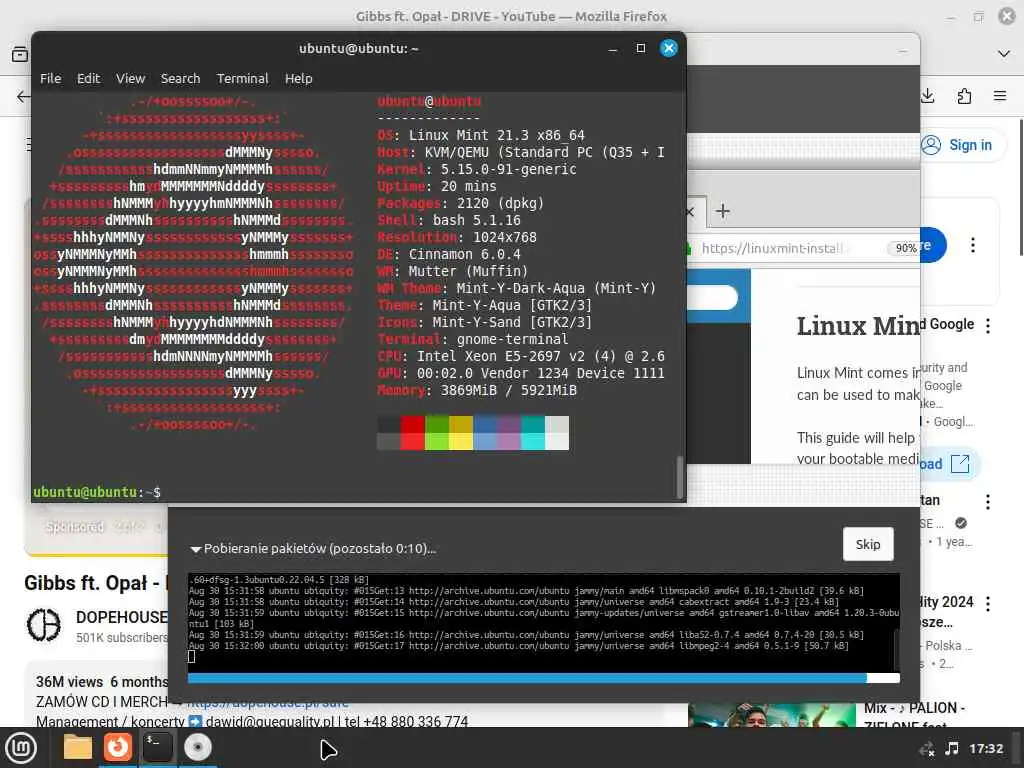Image resolution: width=1024 pixels, height=768 pixels.
Task: Open DOPEHOUSE channel avatar
Action: point(44,625)
